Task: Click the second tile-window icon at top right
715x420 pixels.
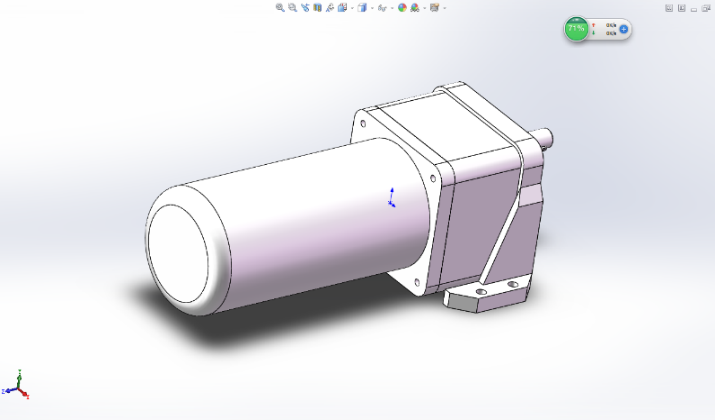Action: [x=682, y=8]
